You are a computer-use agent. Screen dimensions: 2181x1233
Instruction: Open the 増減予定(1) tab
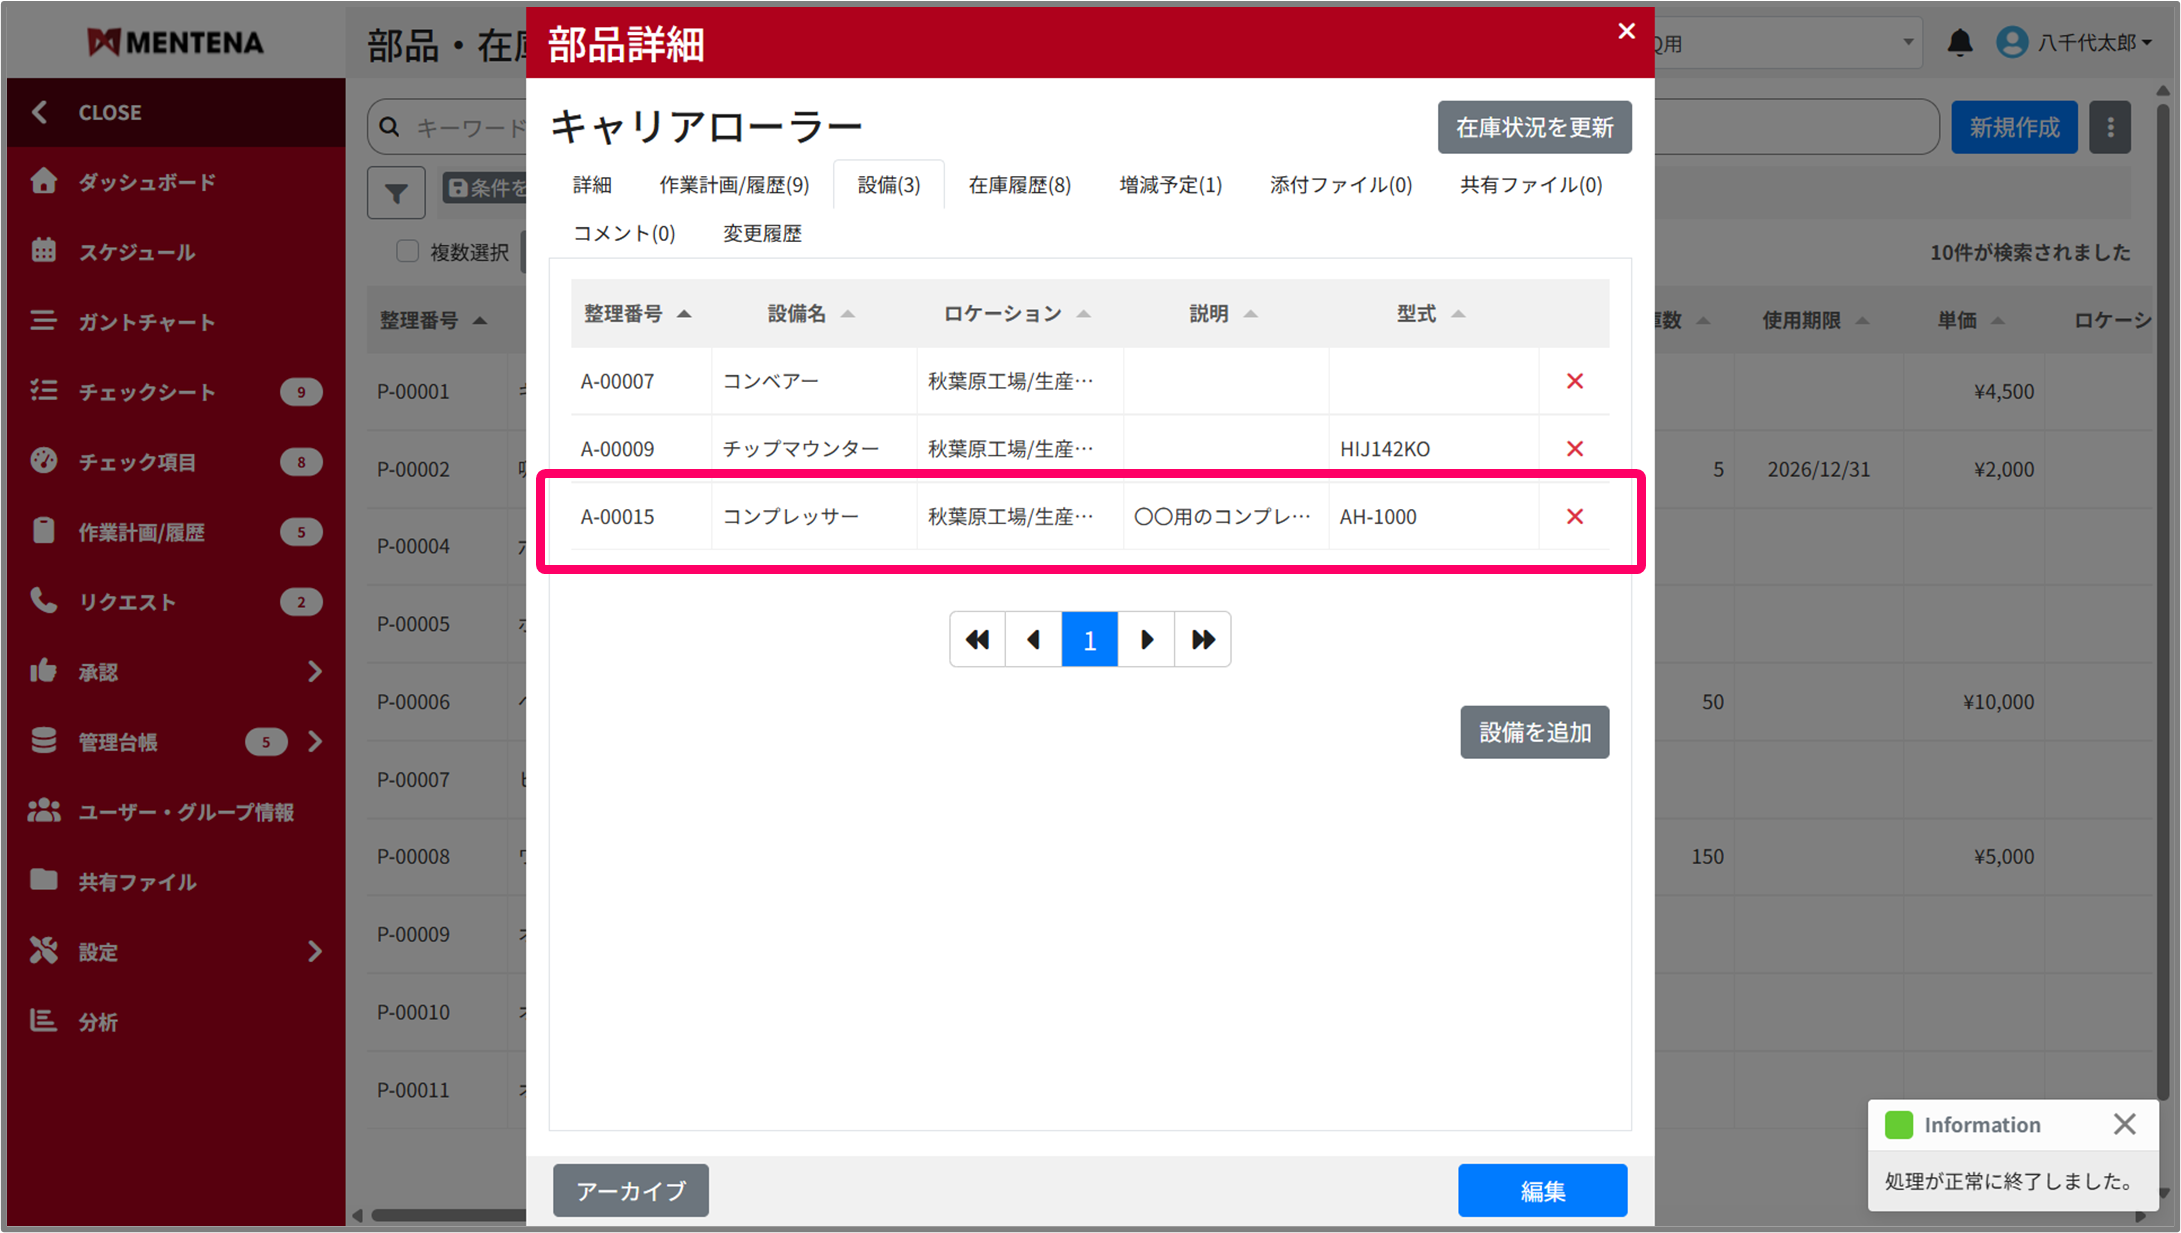coord(1170,185)
